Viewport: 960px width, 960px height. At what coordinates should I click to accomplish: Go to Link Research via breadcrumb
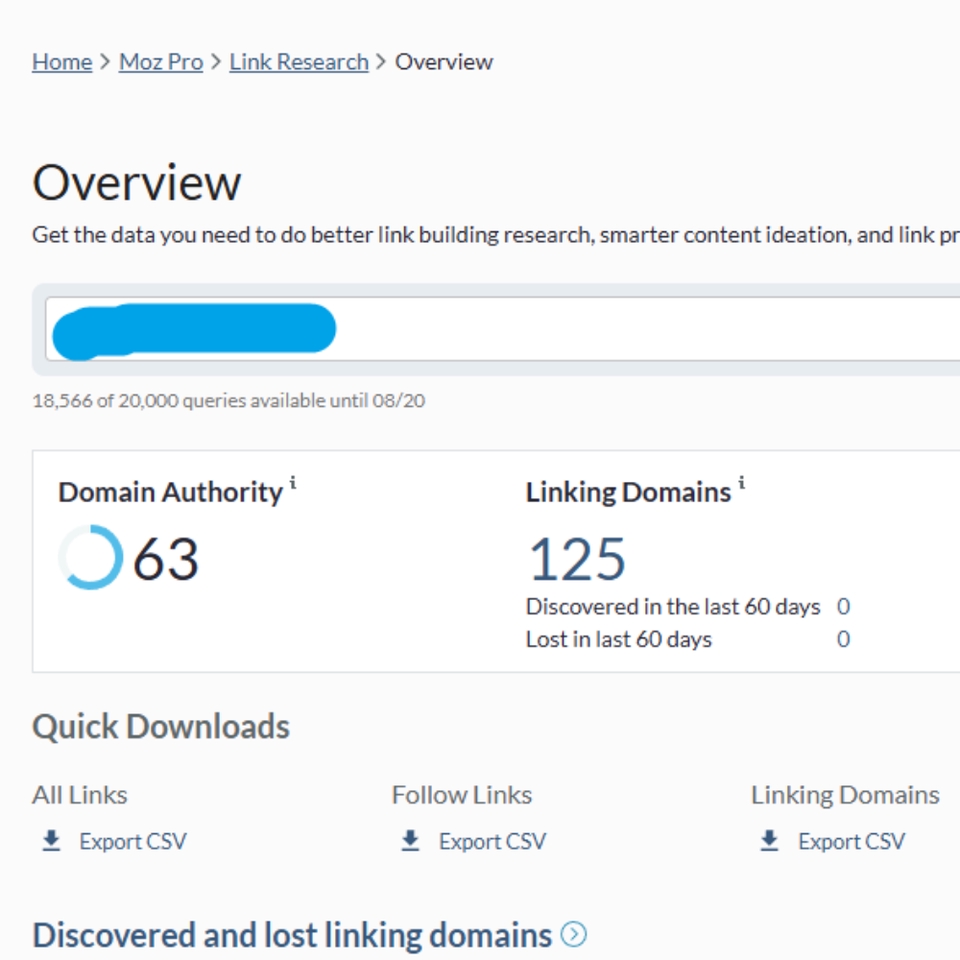pos(297,61)
